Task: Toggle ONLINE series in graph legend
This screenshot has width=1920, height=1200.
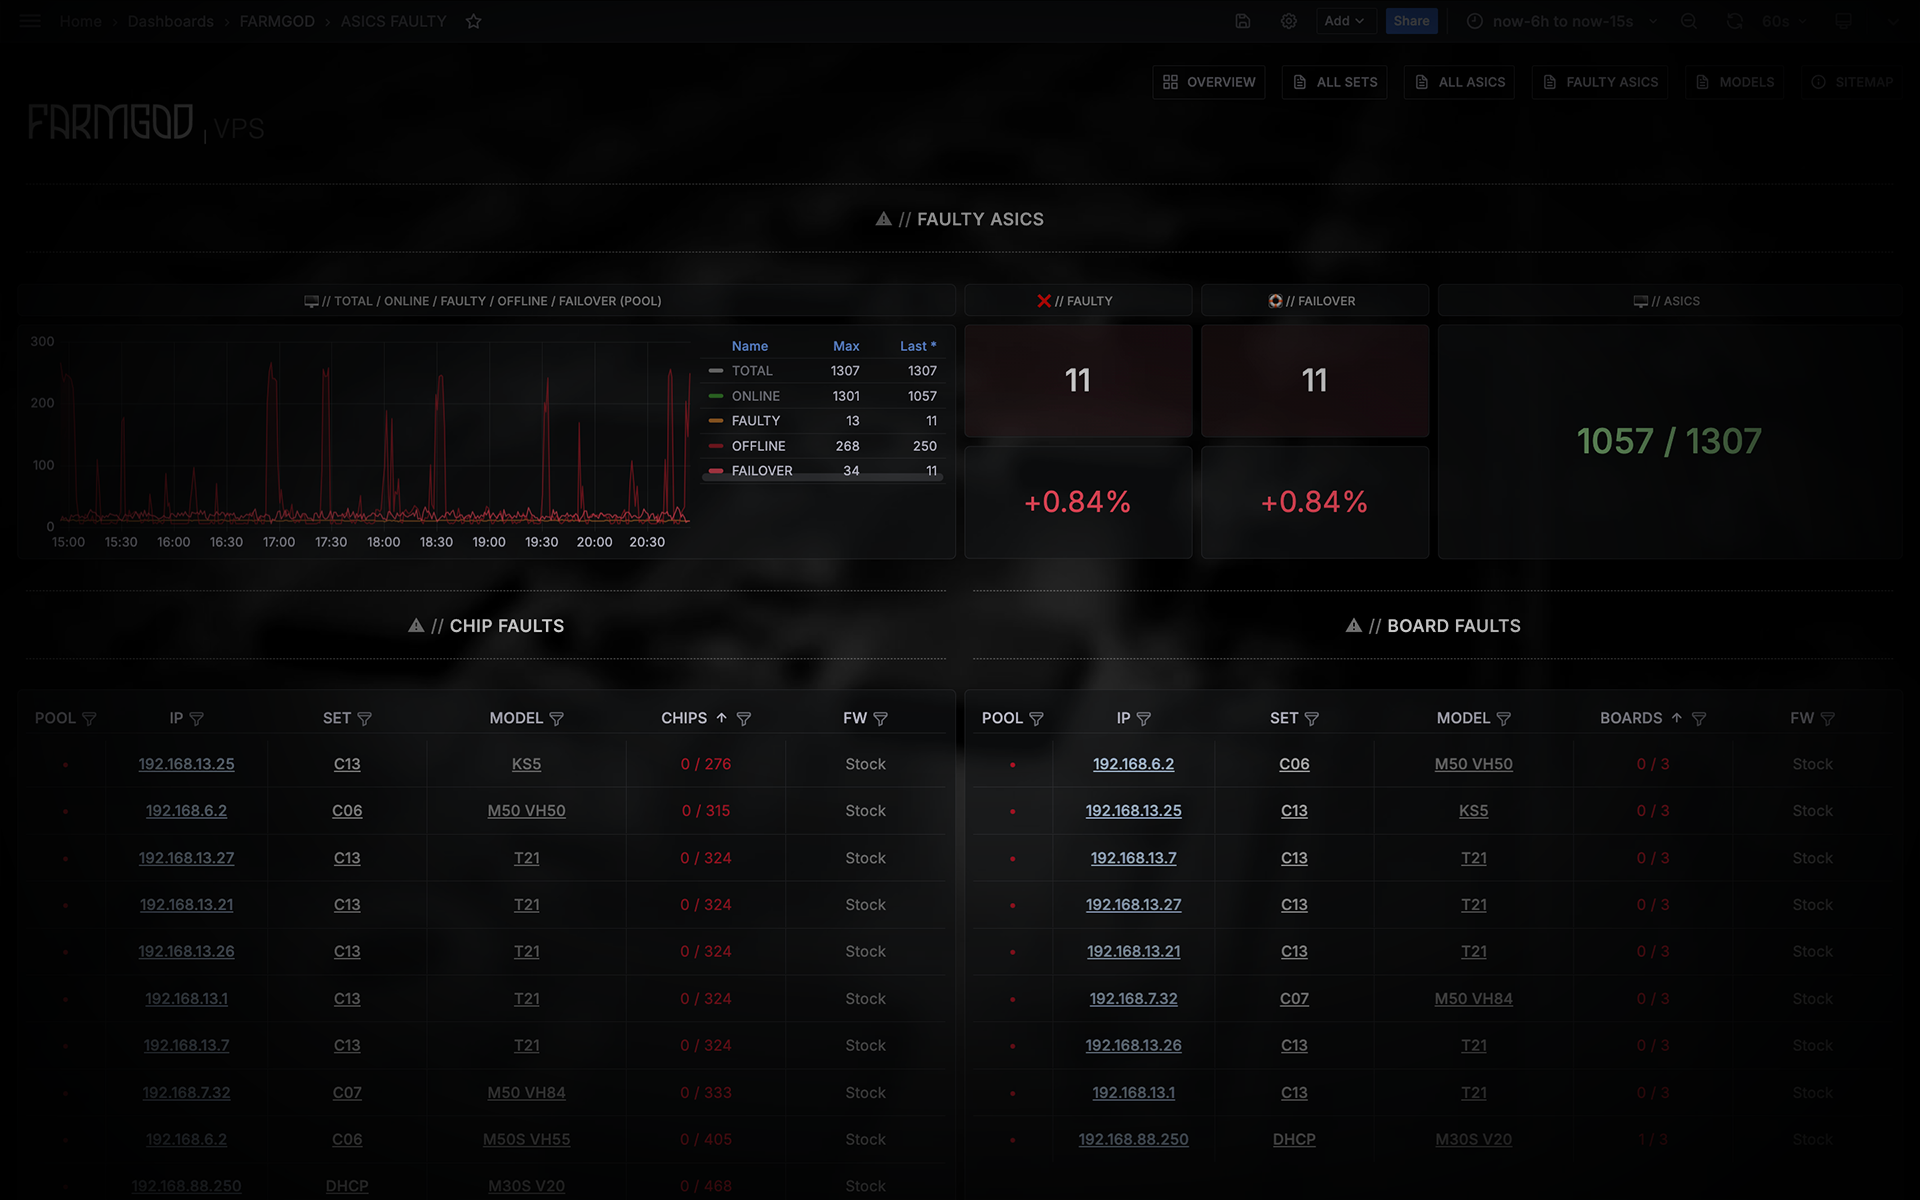Action: [755, 396]
